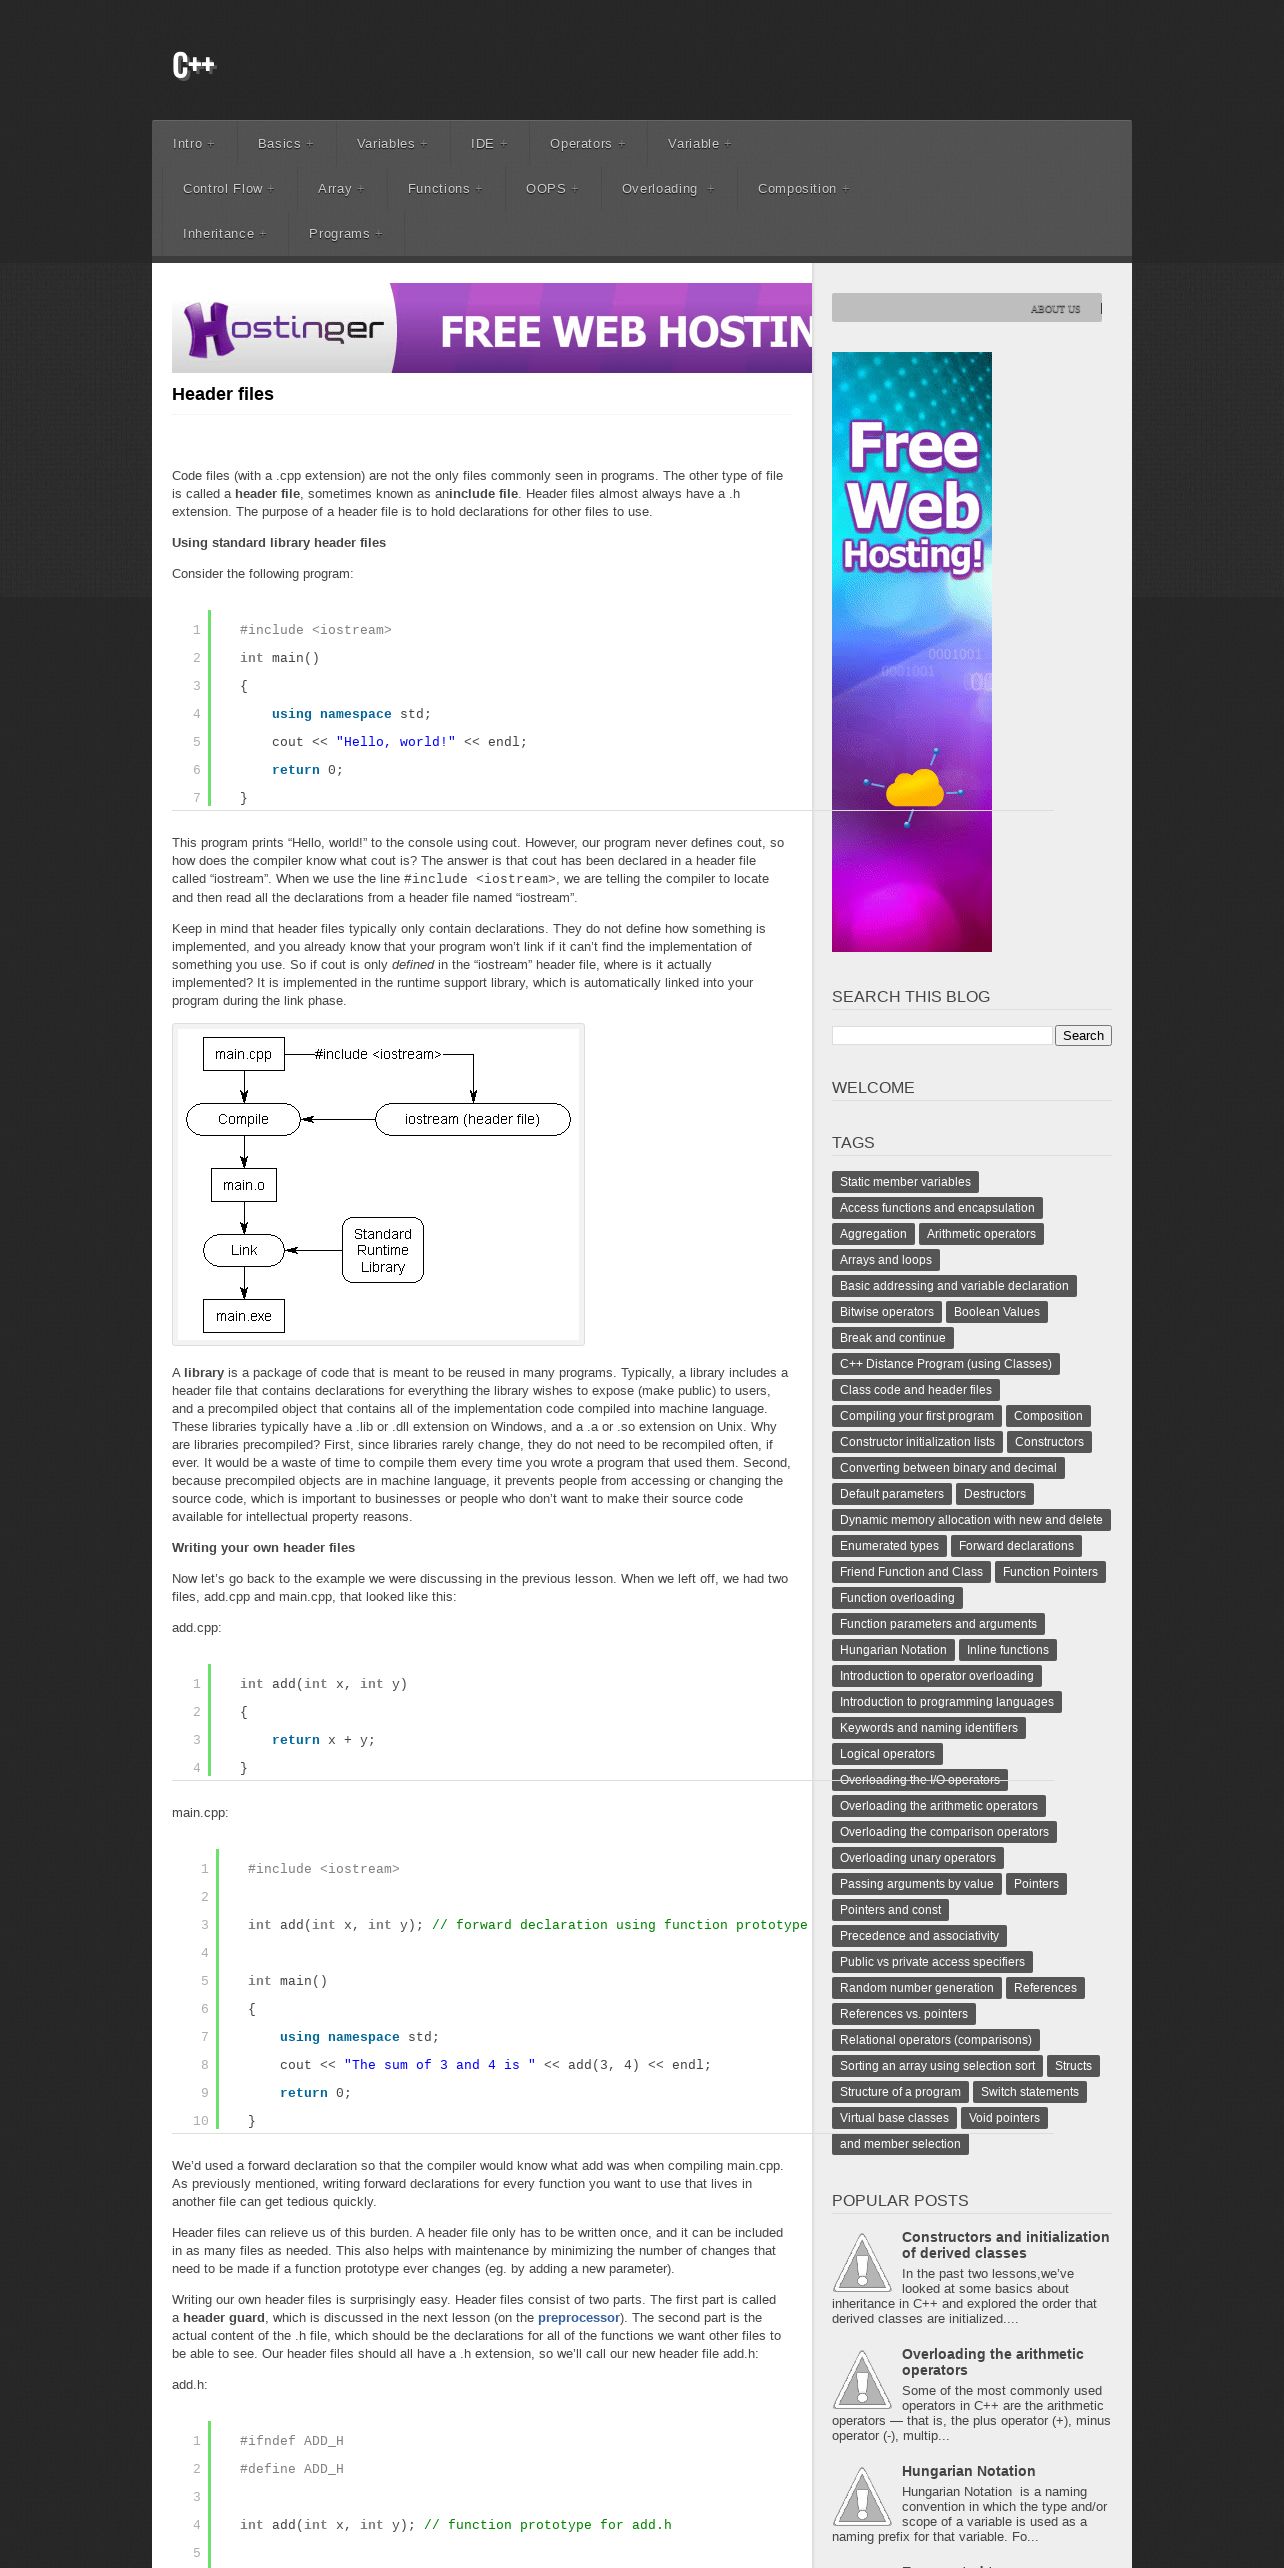Open the Header files post title
This screenshot has width=1284, height=2568.
point(223,394)
